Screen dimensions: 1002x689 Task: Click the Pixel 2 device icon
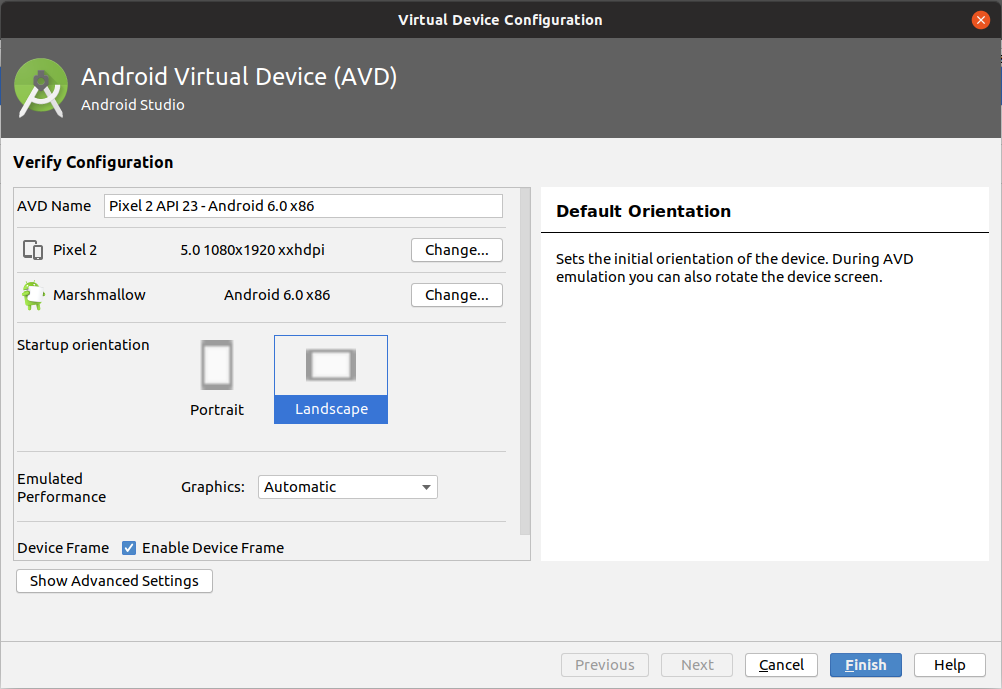click(x=33, y=250)
